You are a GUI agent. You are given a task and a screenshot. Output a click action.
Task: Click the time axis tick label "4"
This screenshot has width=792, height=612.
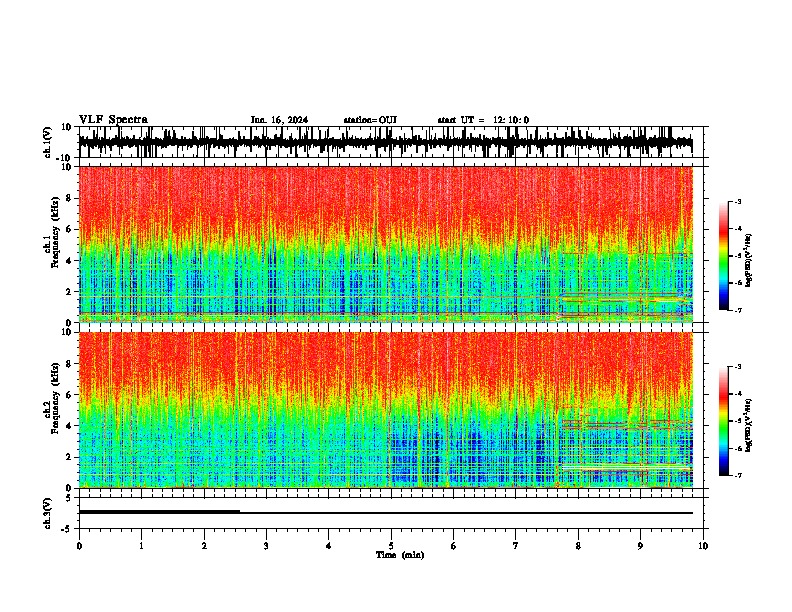[329, 546]
